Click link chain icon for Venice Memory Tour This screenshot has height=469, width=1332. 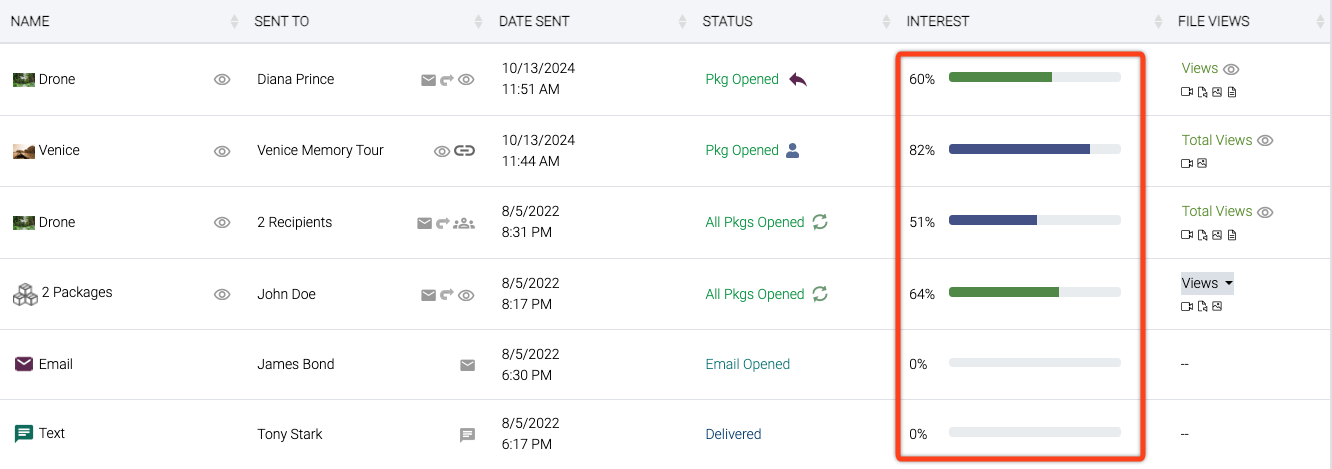coord(464,151)
